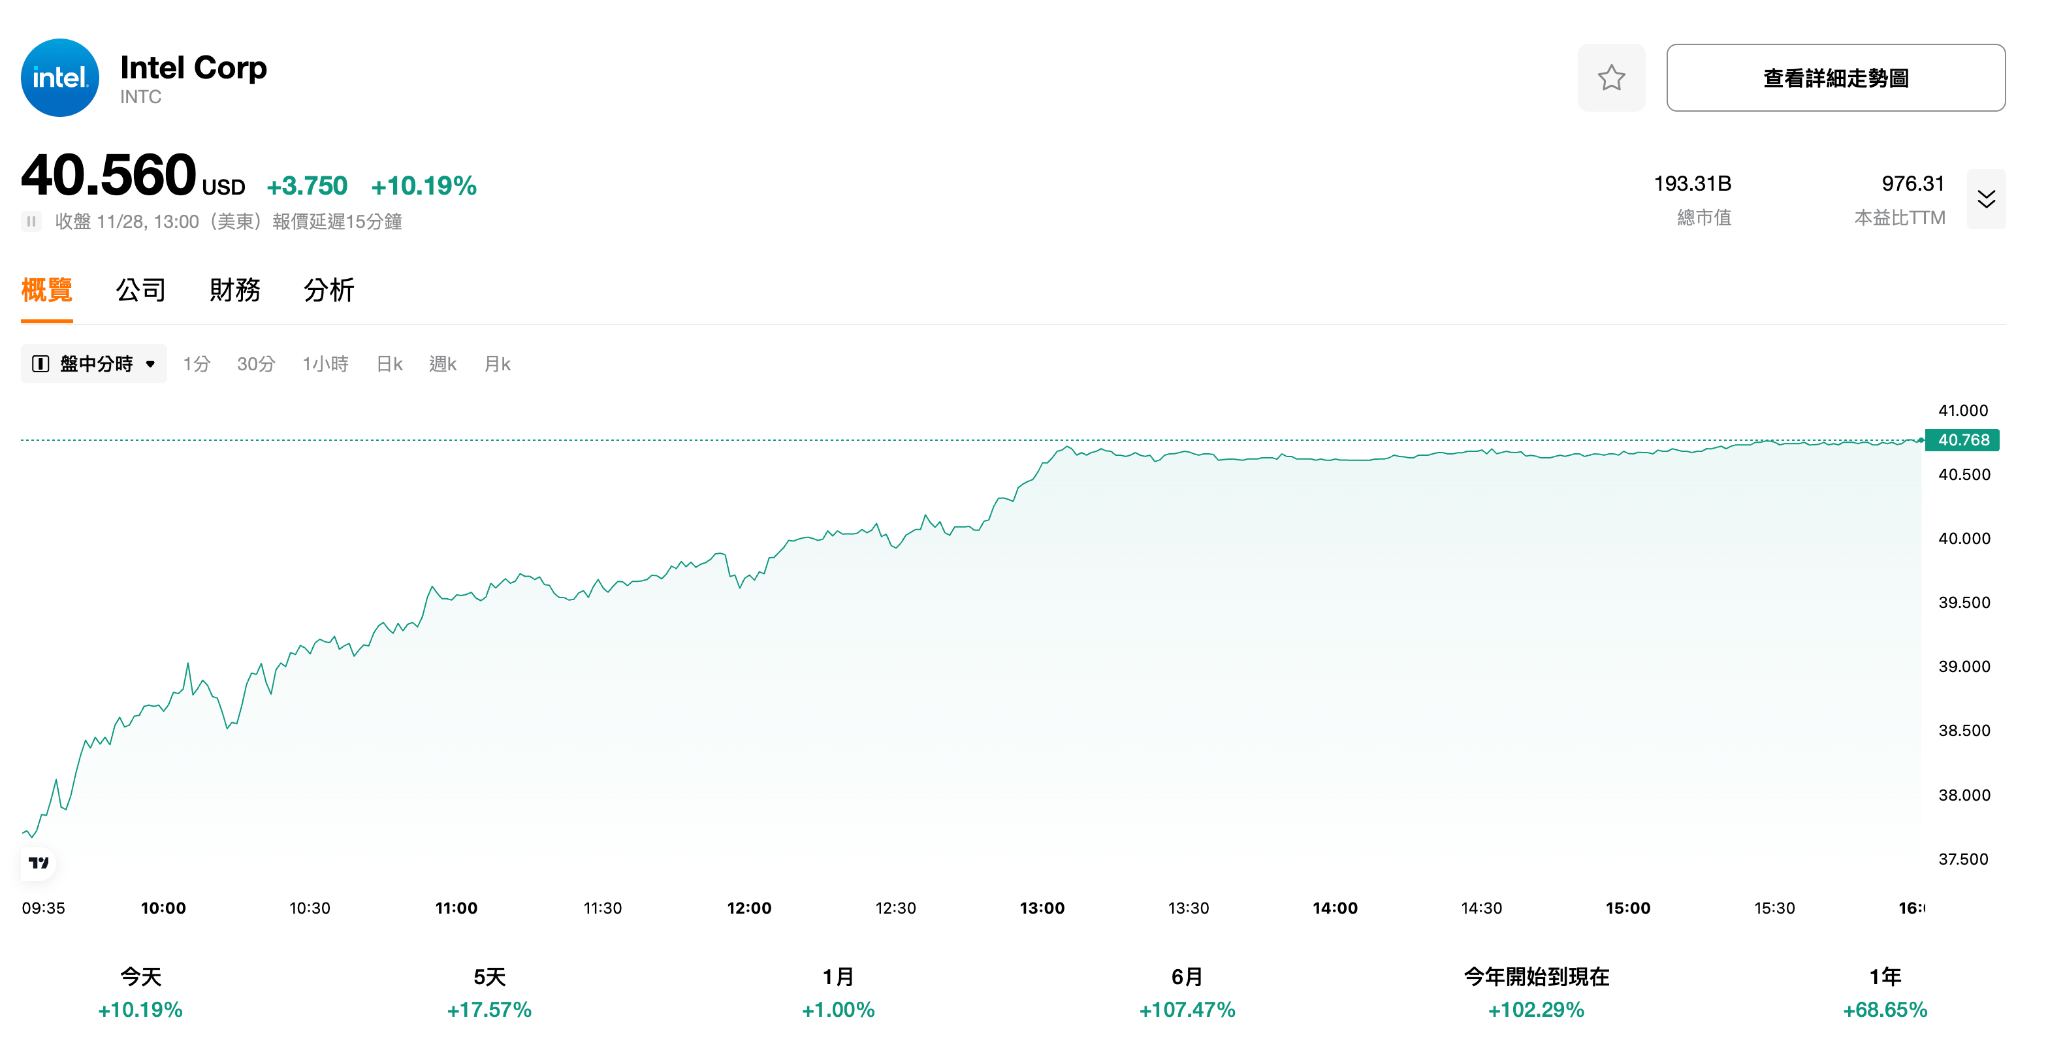The height and width of the screenshot is (1051, 2048).
Task: Click the TradingView logo on chart
Action: click(x=39, y=863)
